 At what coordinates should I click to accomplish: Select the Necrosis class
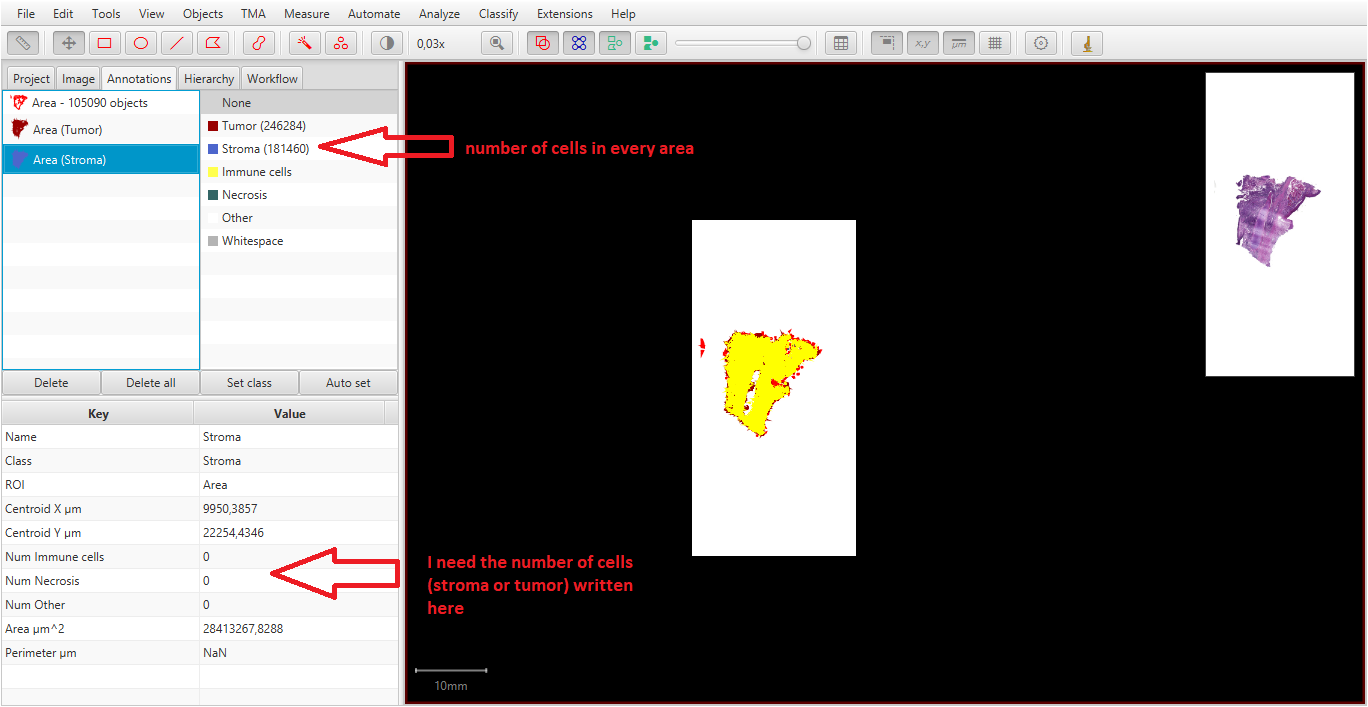(299, 195)
